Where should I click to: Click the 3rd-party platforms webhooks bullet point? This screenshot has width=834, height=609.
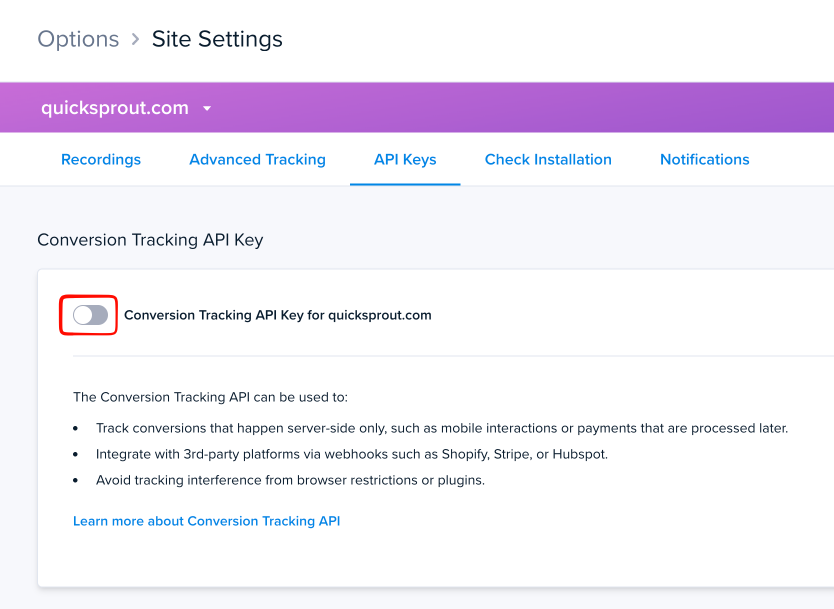352,454
